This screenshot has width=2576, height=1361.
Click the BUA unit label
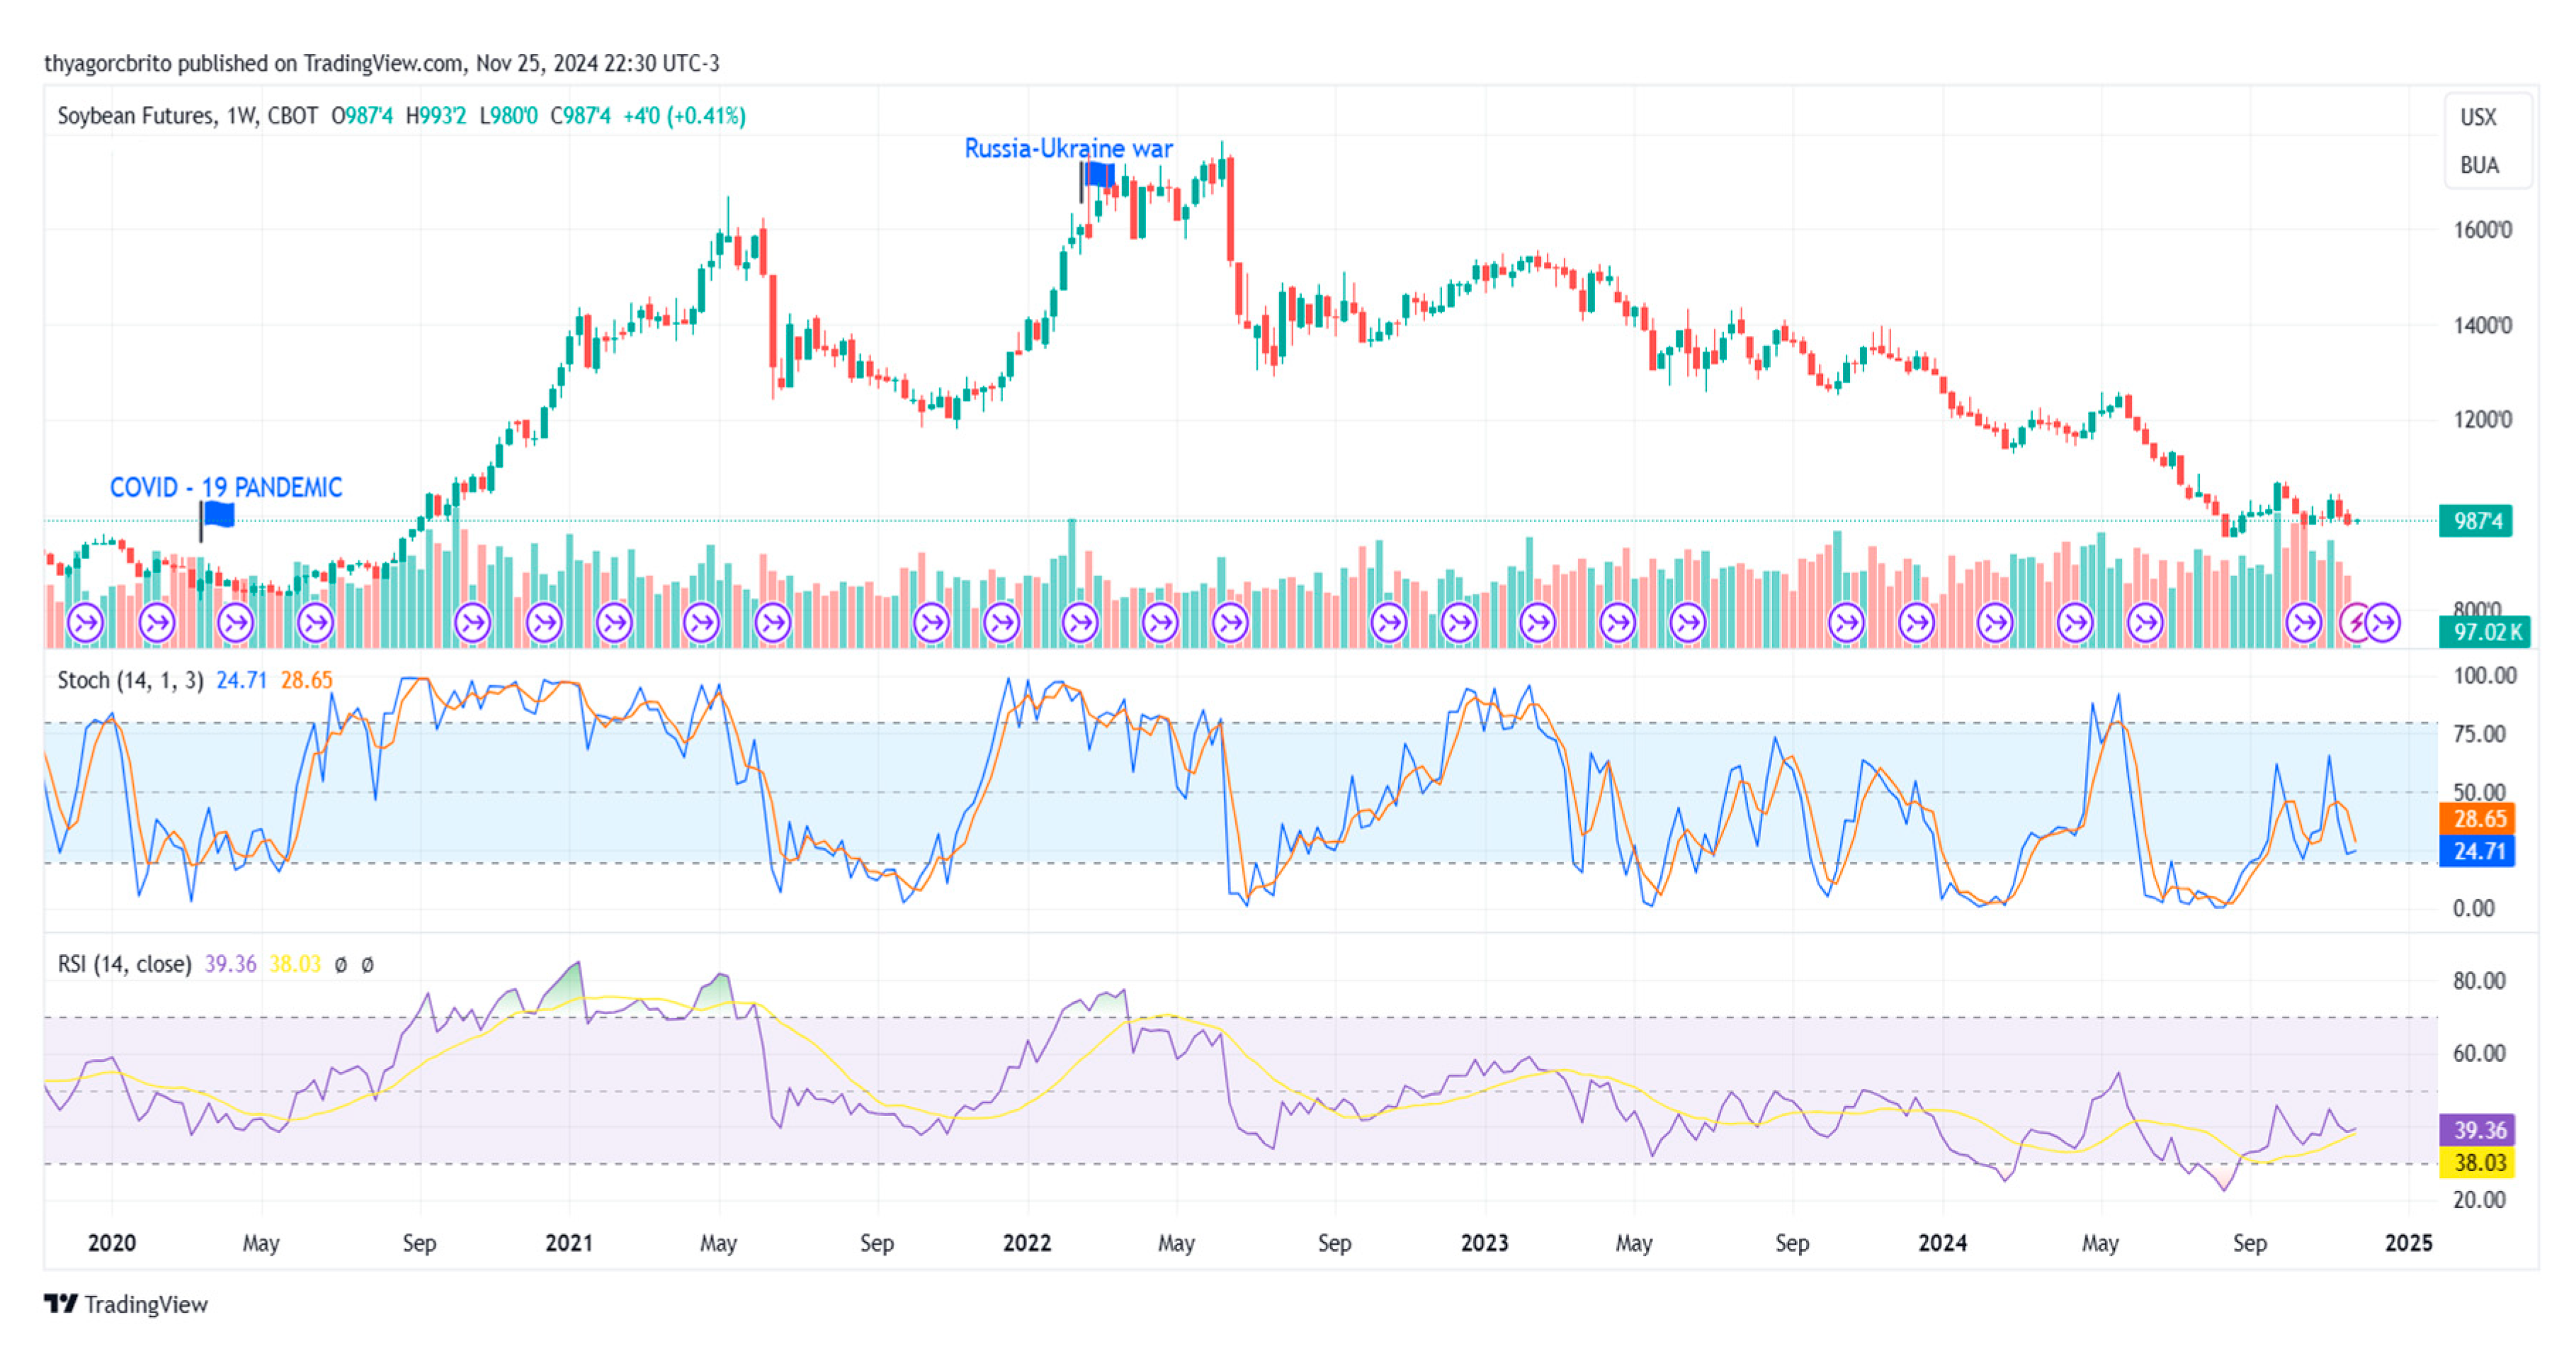[x=2479, y=165]
